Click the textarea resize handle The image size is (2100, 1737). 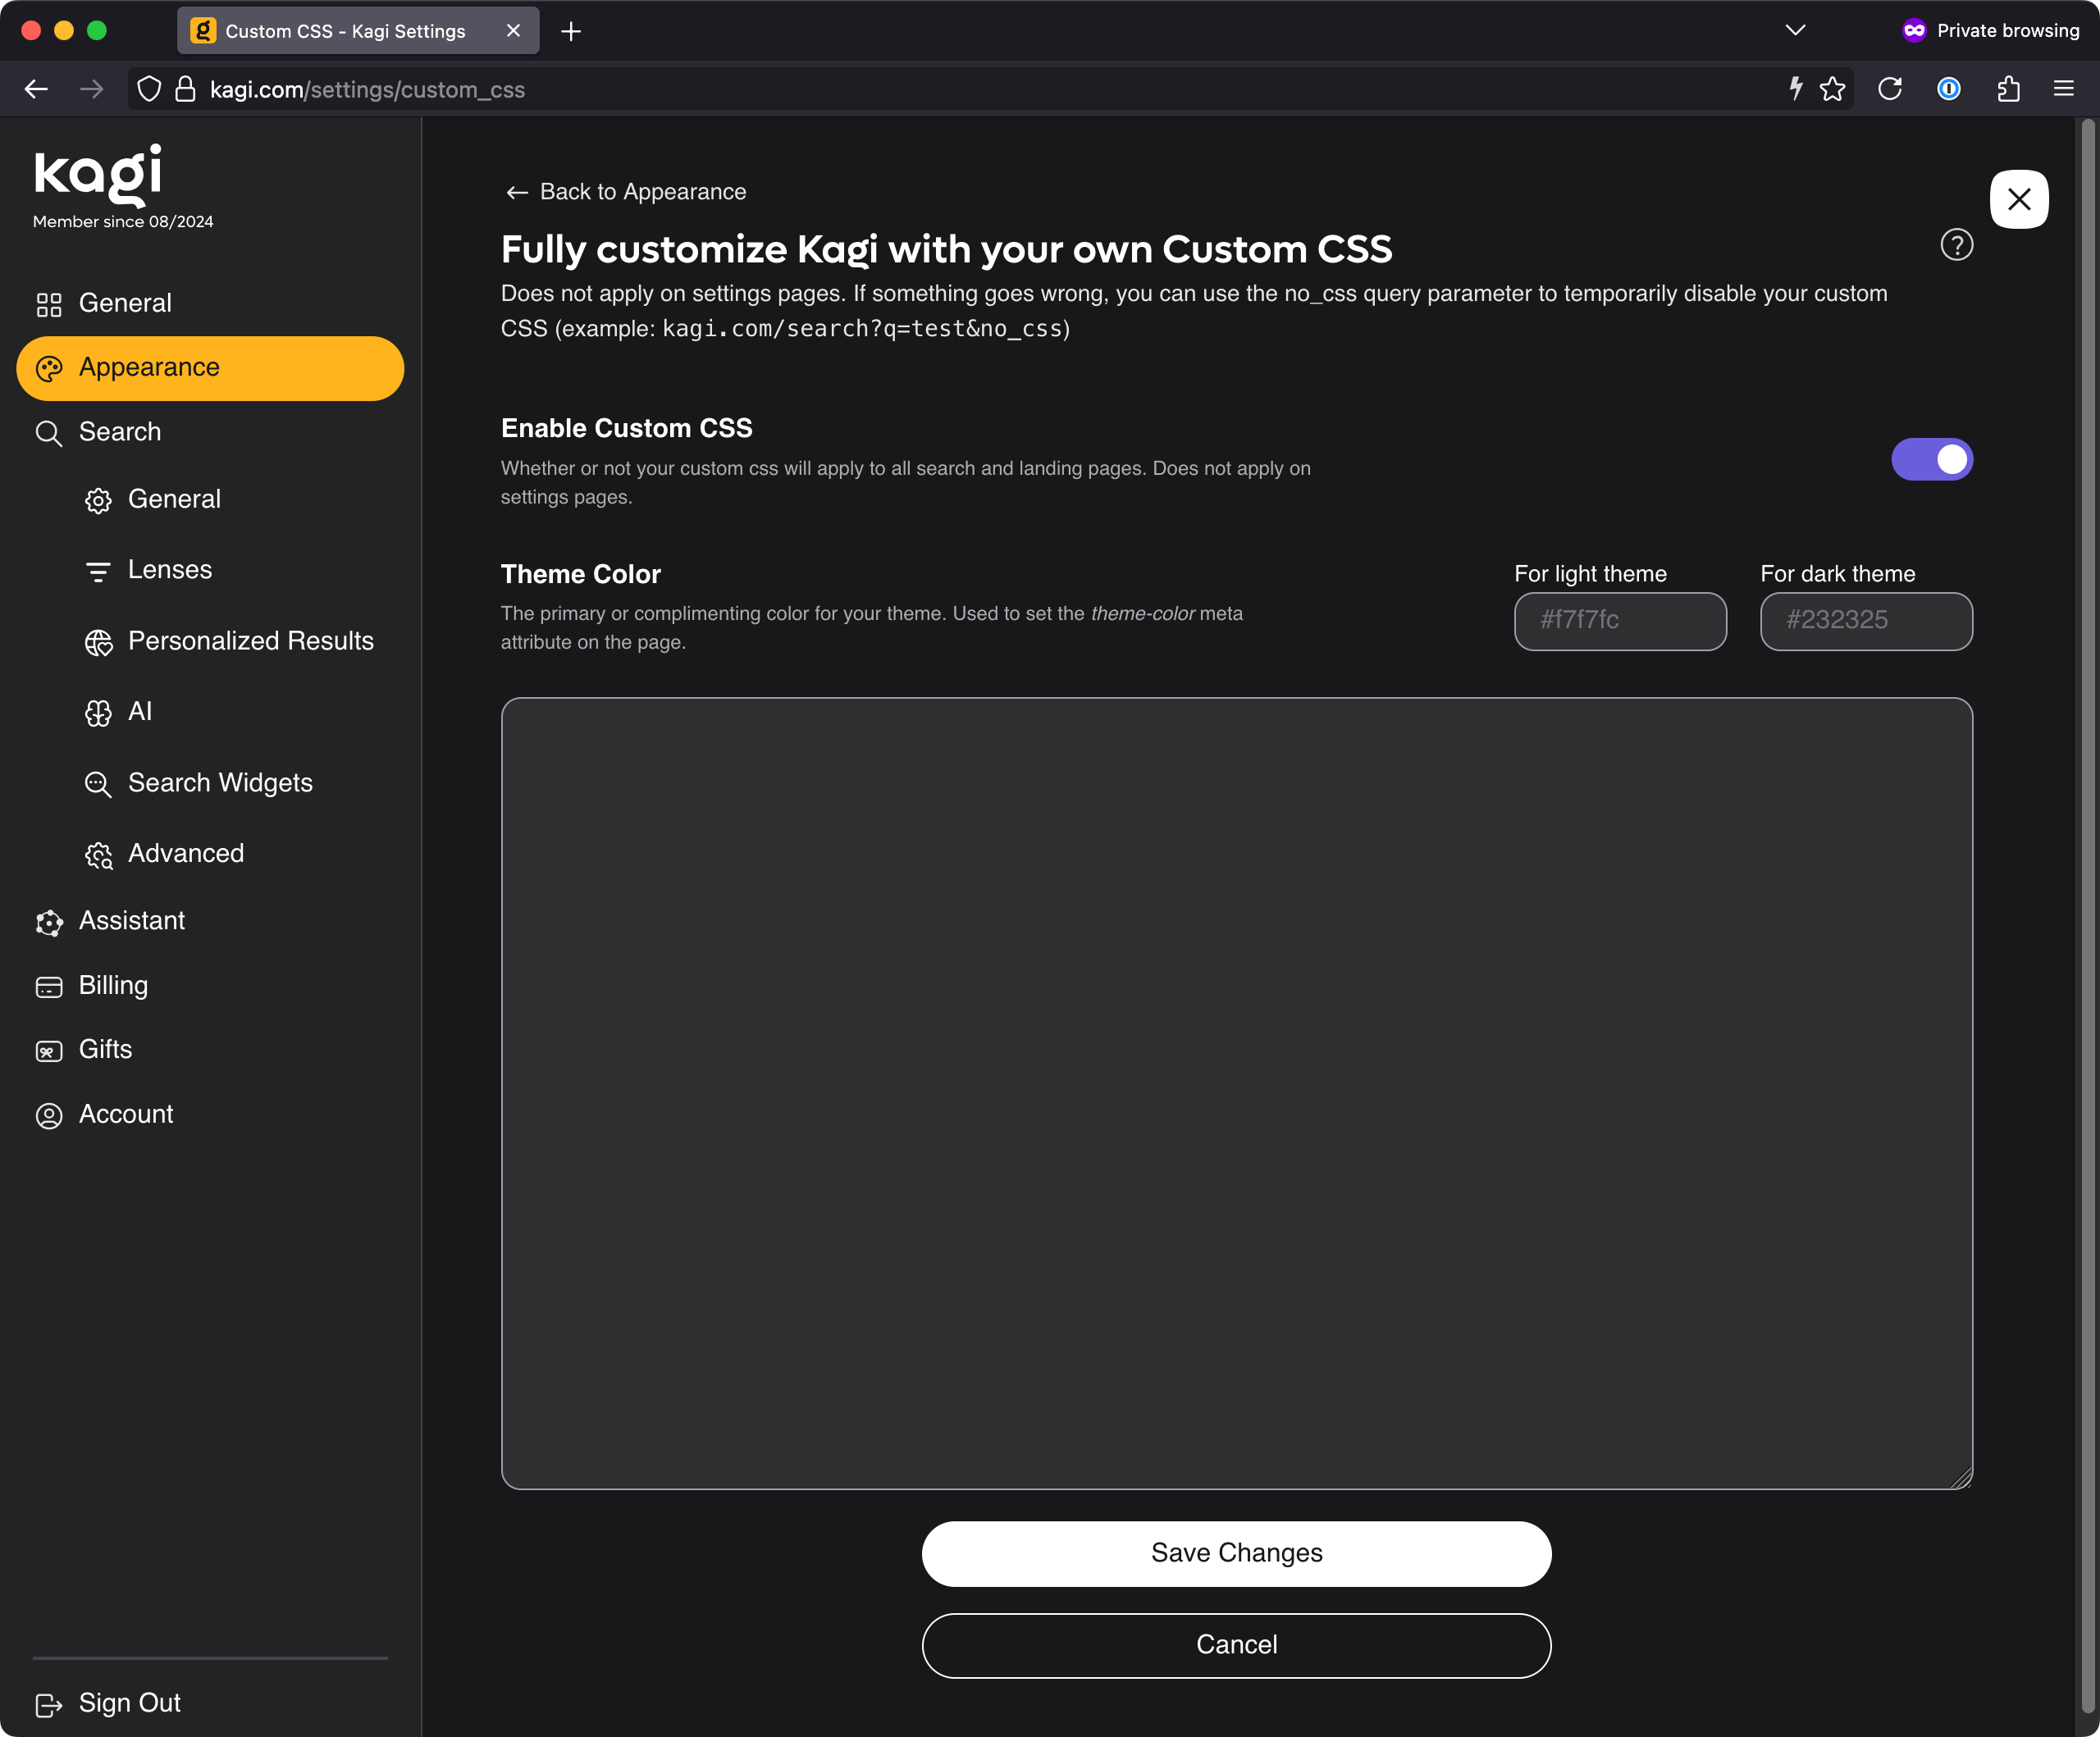[x=1961, y=1478]
